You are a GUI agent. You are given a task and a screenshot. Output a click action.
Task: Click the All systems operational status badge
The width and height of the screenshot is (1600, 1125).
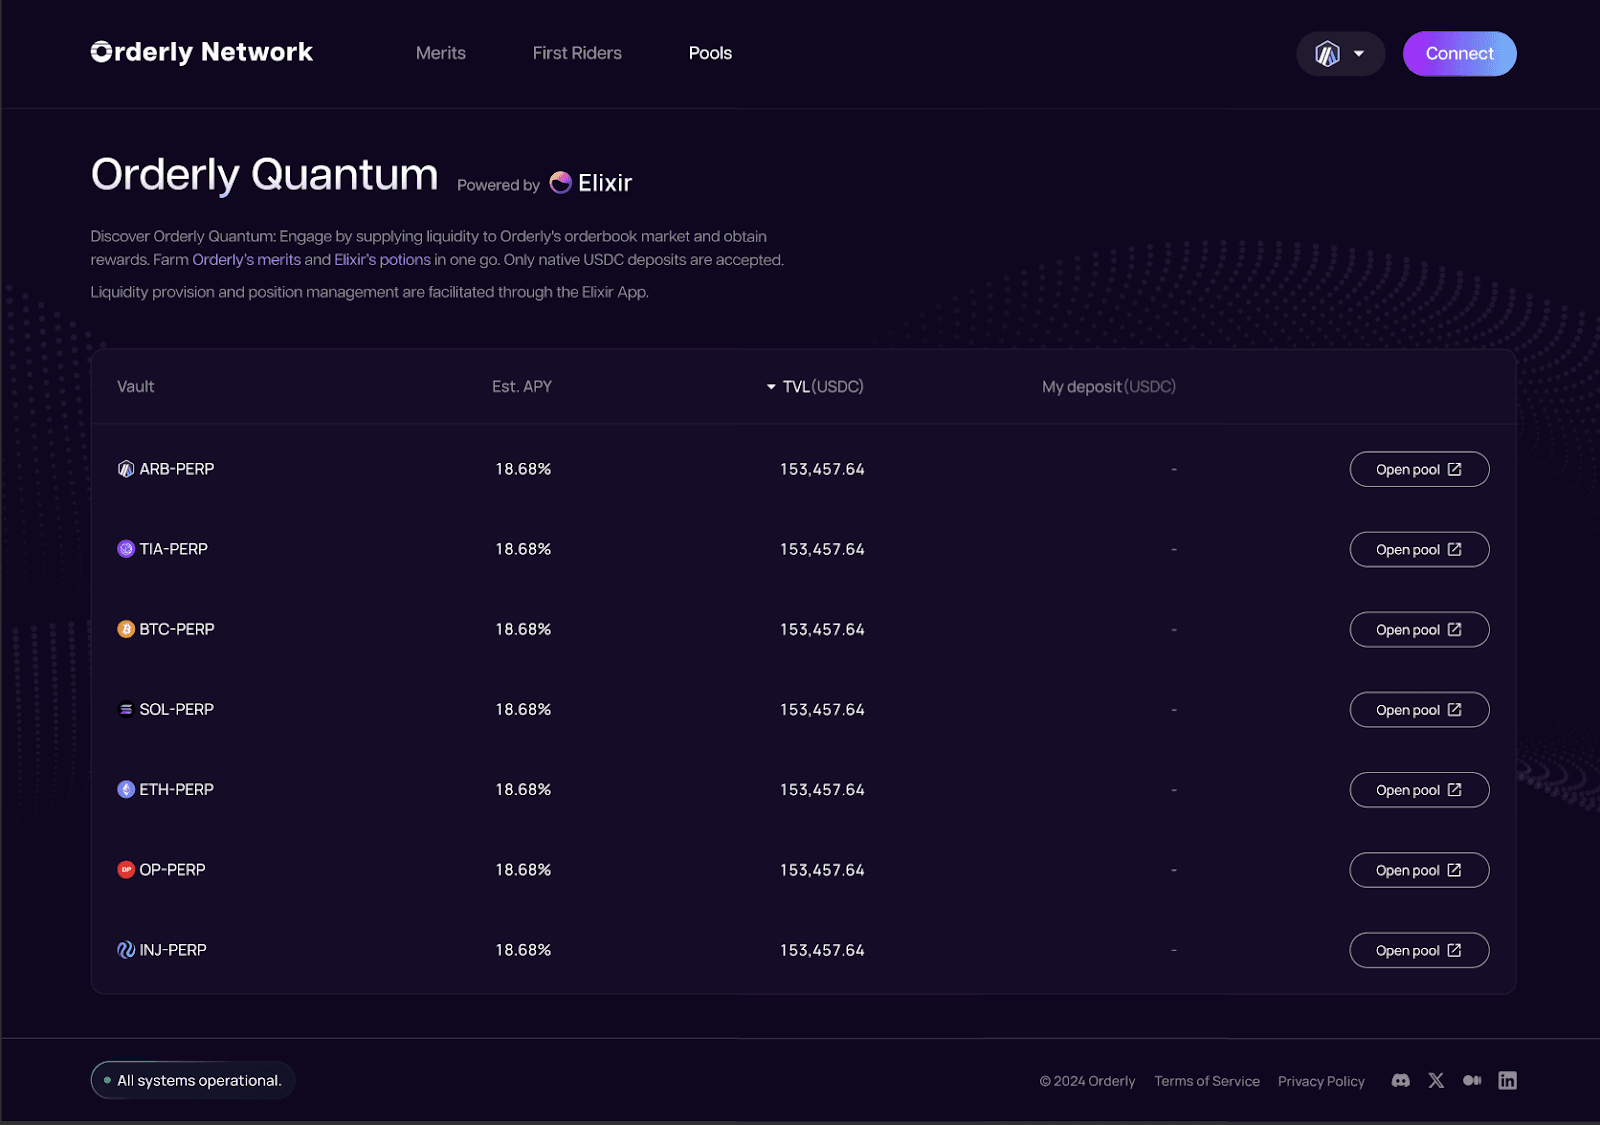click(193, 1080)
